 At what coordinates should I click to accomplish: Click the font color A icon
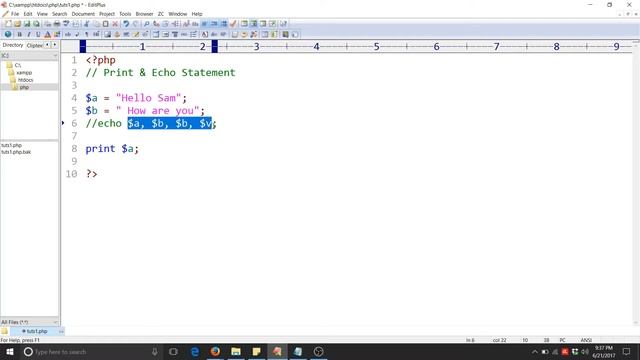(47, 34)
